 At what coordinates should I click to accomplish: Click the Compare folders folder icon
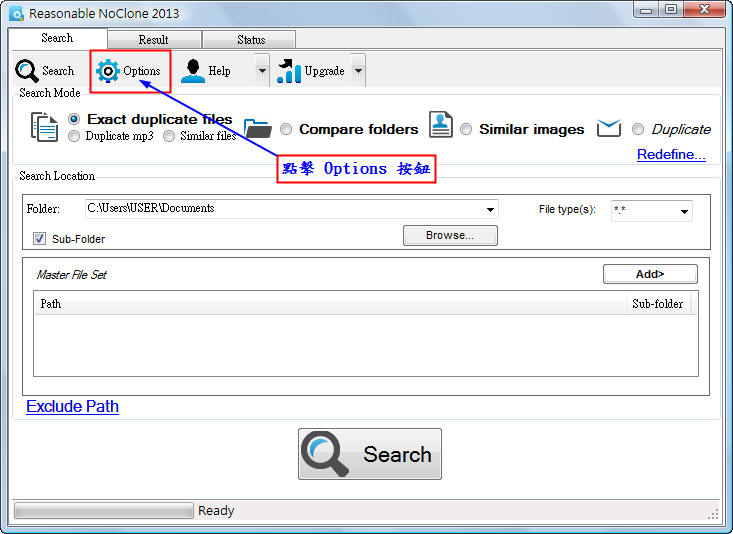(258, 128)
